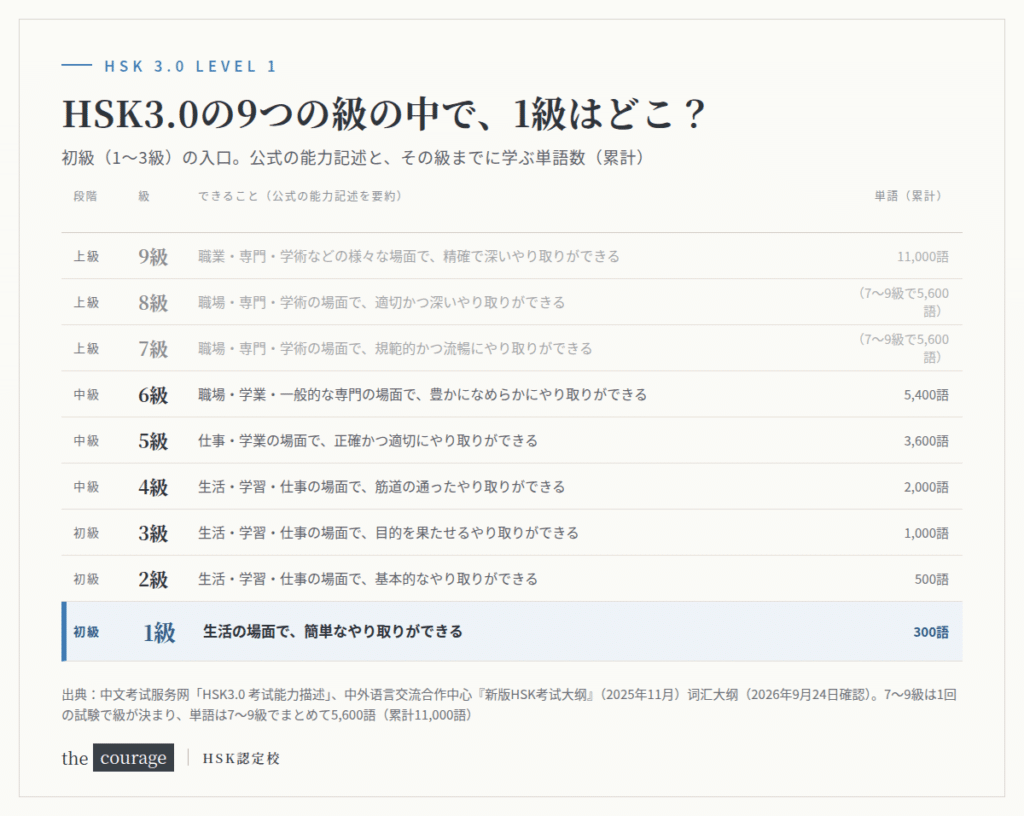Click the 9級 description '精確で深いやり取りができる'
Viewport: 1024px width, 816px height.
point(531,257)
